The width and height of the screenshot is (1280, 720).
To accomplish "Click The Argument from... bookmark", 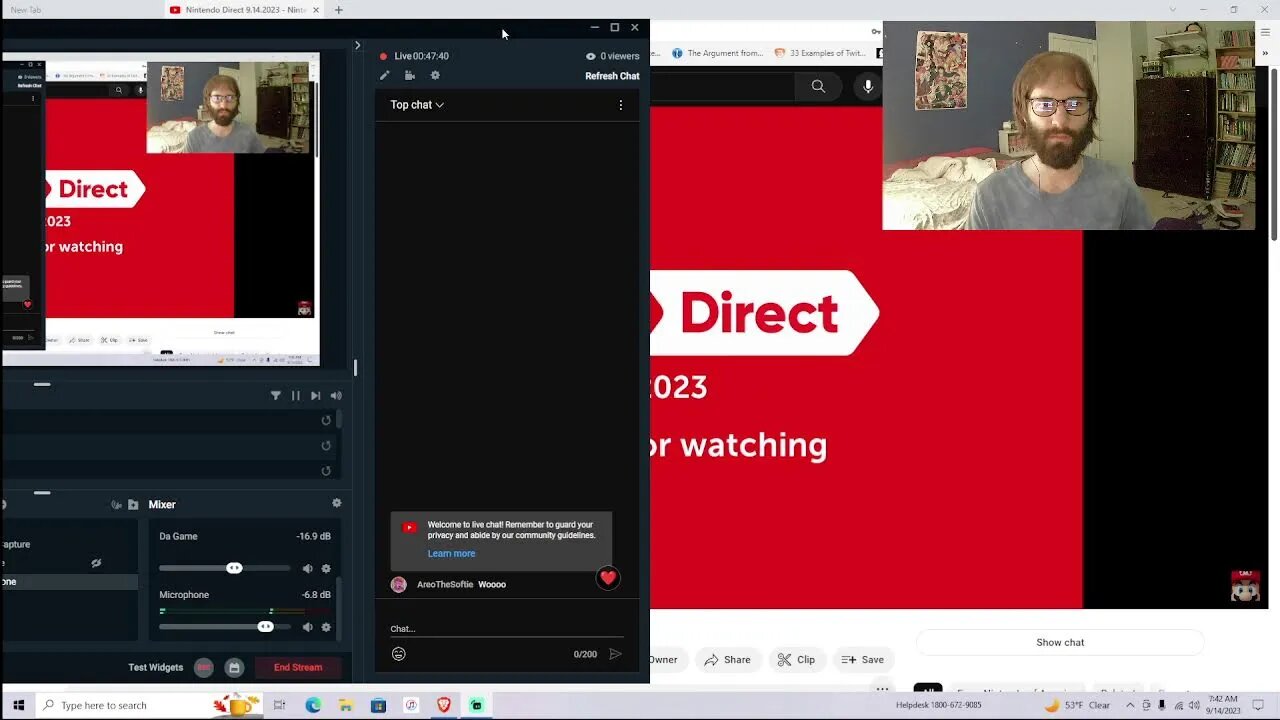I will coord(718,53).
